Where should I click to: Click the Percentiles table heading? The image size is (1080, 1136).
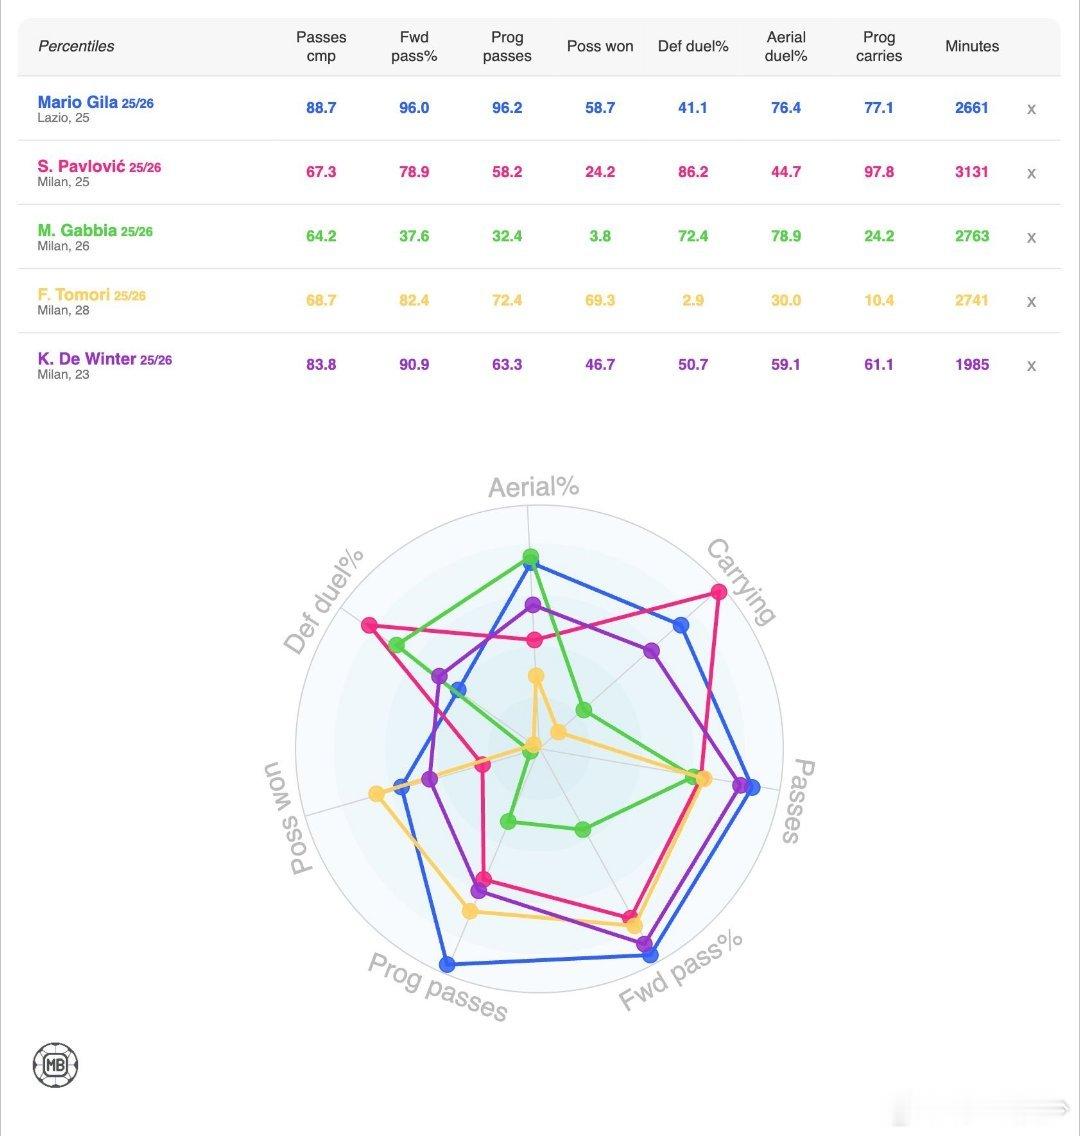tap(76, 46)
